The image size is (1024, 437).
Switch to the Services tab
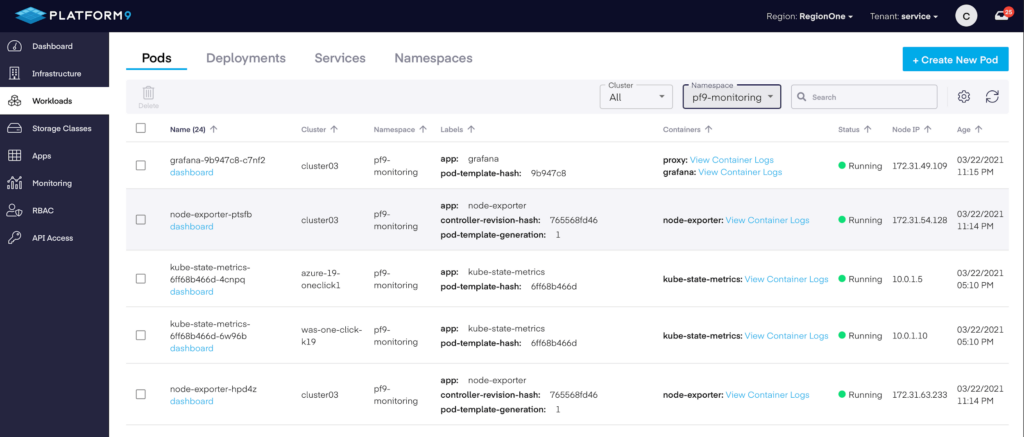[340, 58]
